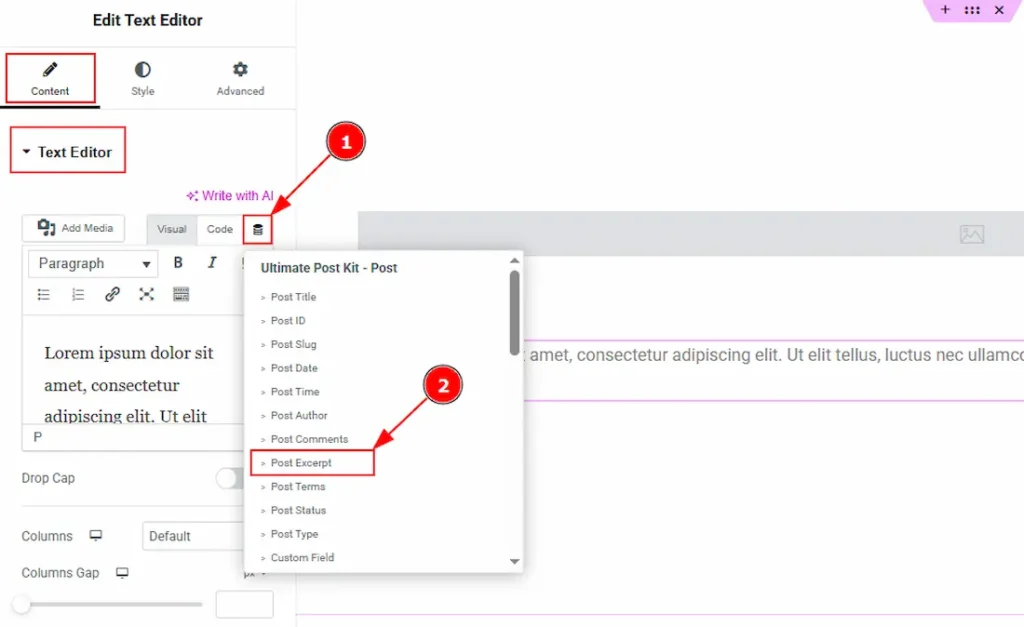The height and width of the screenshot is (627, 1024).
Task: Click the insert link chain icon
Action: pos(112,294)
